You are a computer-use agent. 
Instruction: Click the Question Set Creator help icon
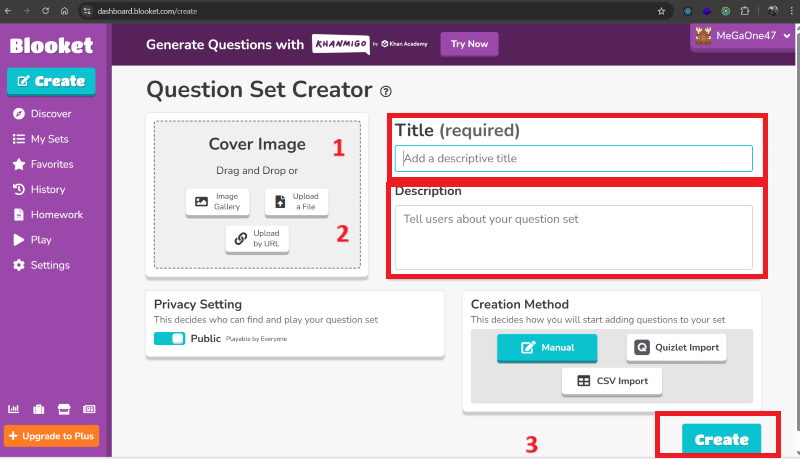(386, 91)
